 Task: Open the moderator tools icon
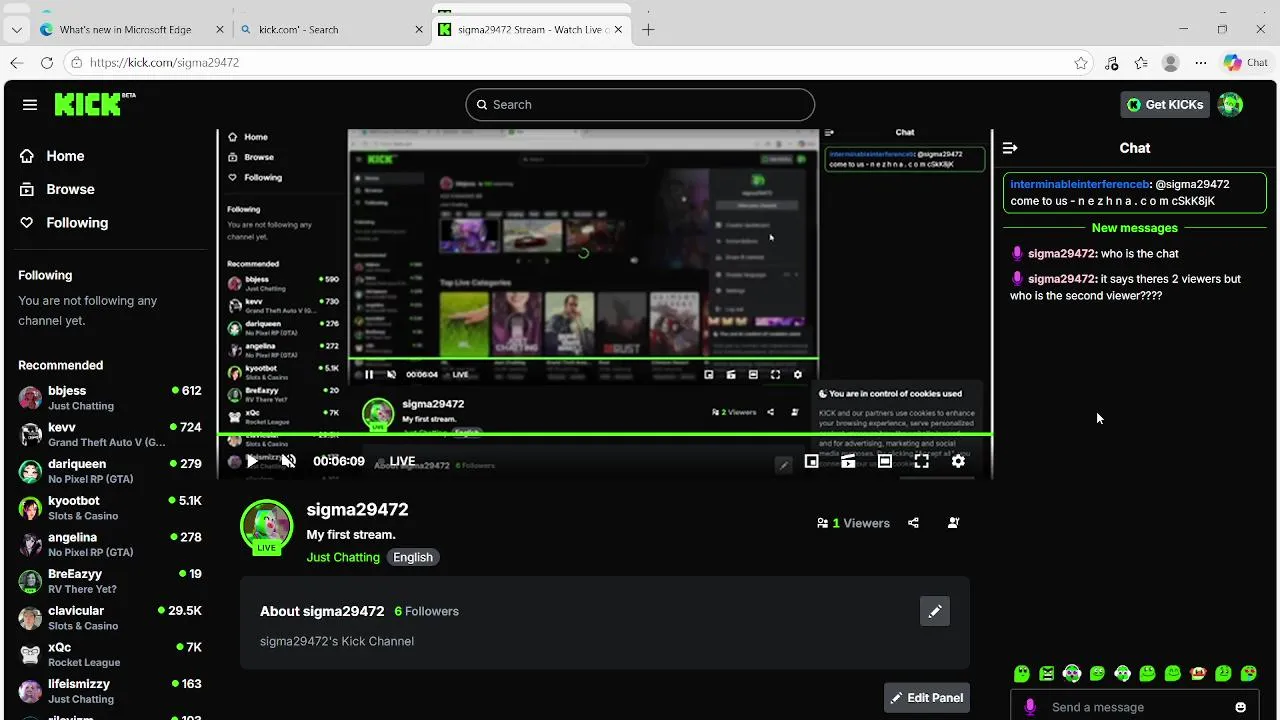click(953, 523)
